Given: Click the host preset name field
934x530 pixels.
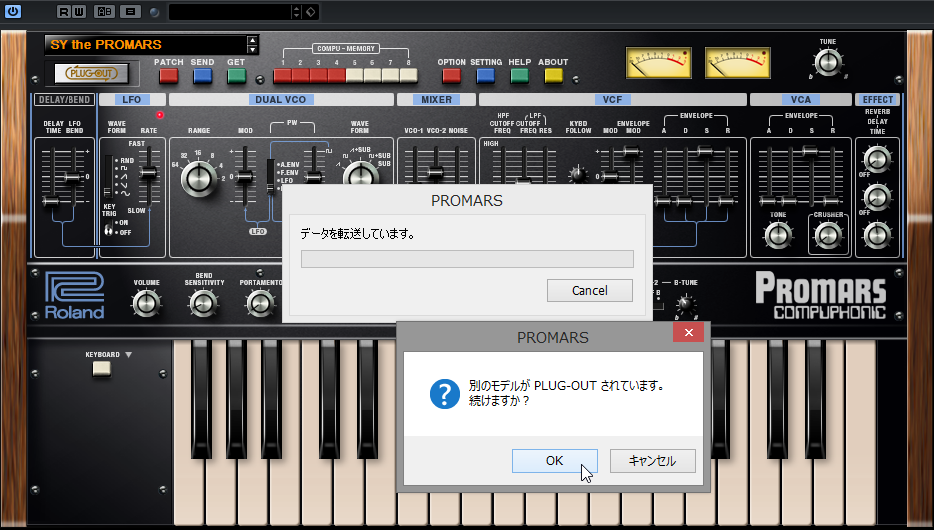Looking at the screenshot, I should tap(231, 11).
